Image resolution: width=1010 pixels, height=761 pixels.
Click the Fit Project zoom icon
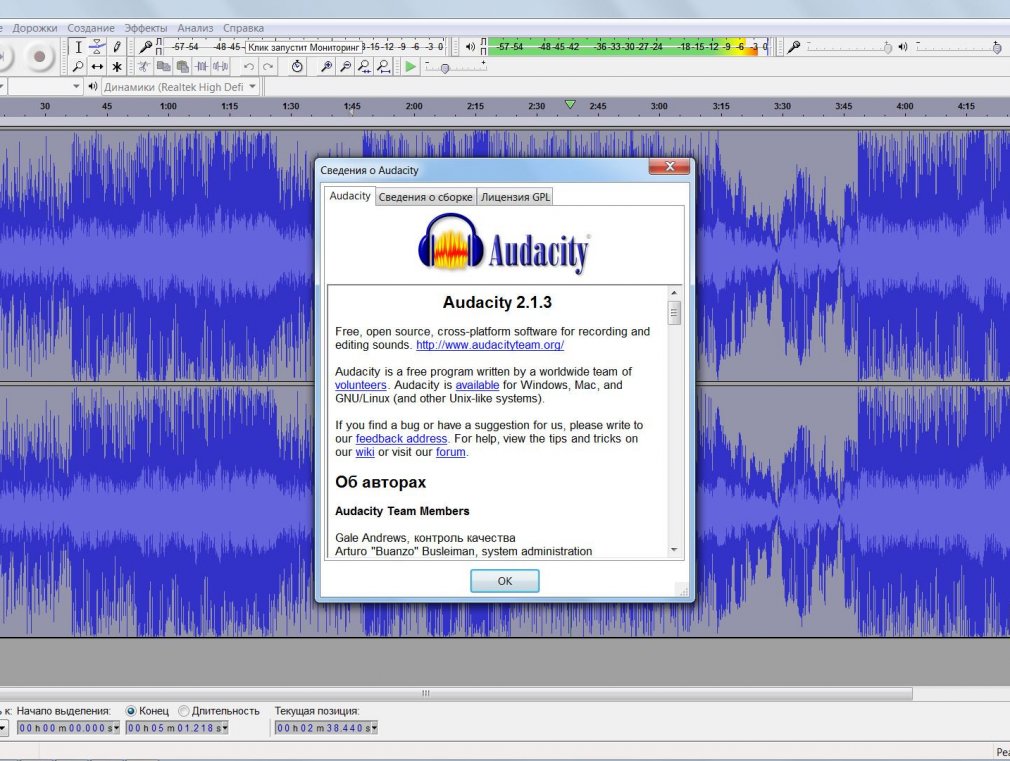[384, 66]
